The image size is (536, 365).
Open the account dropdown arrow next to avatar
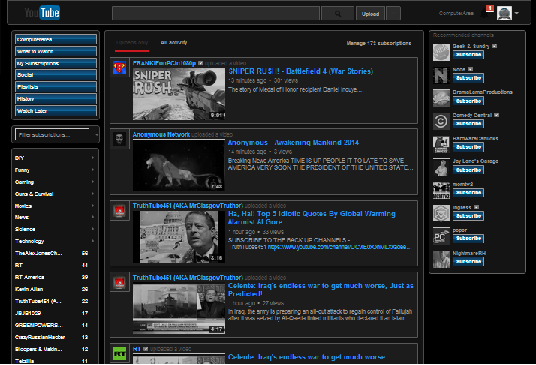pyautogui.click(x=517, y=13)
